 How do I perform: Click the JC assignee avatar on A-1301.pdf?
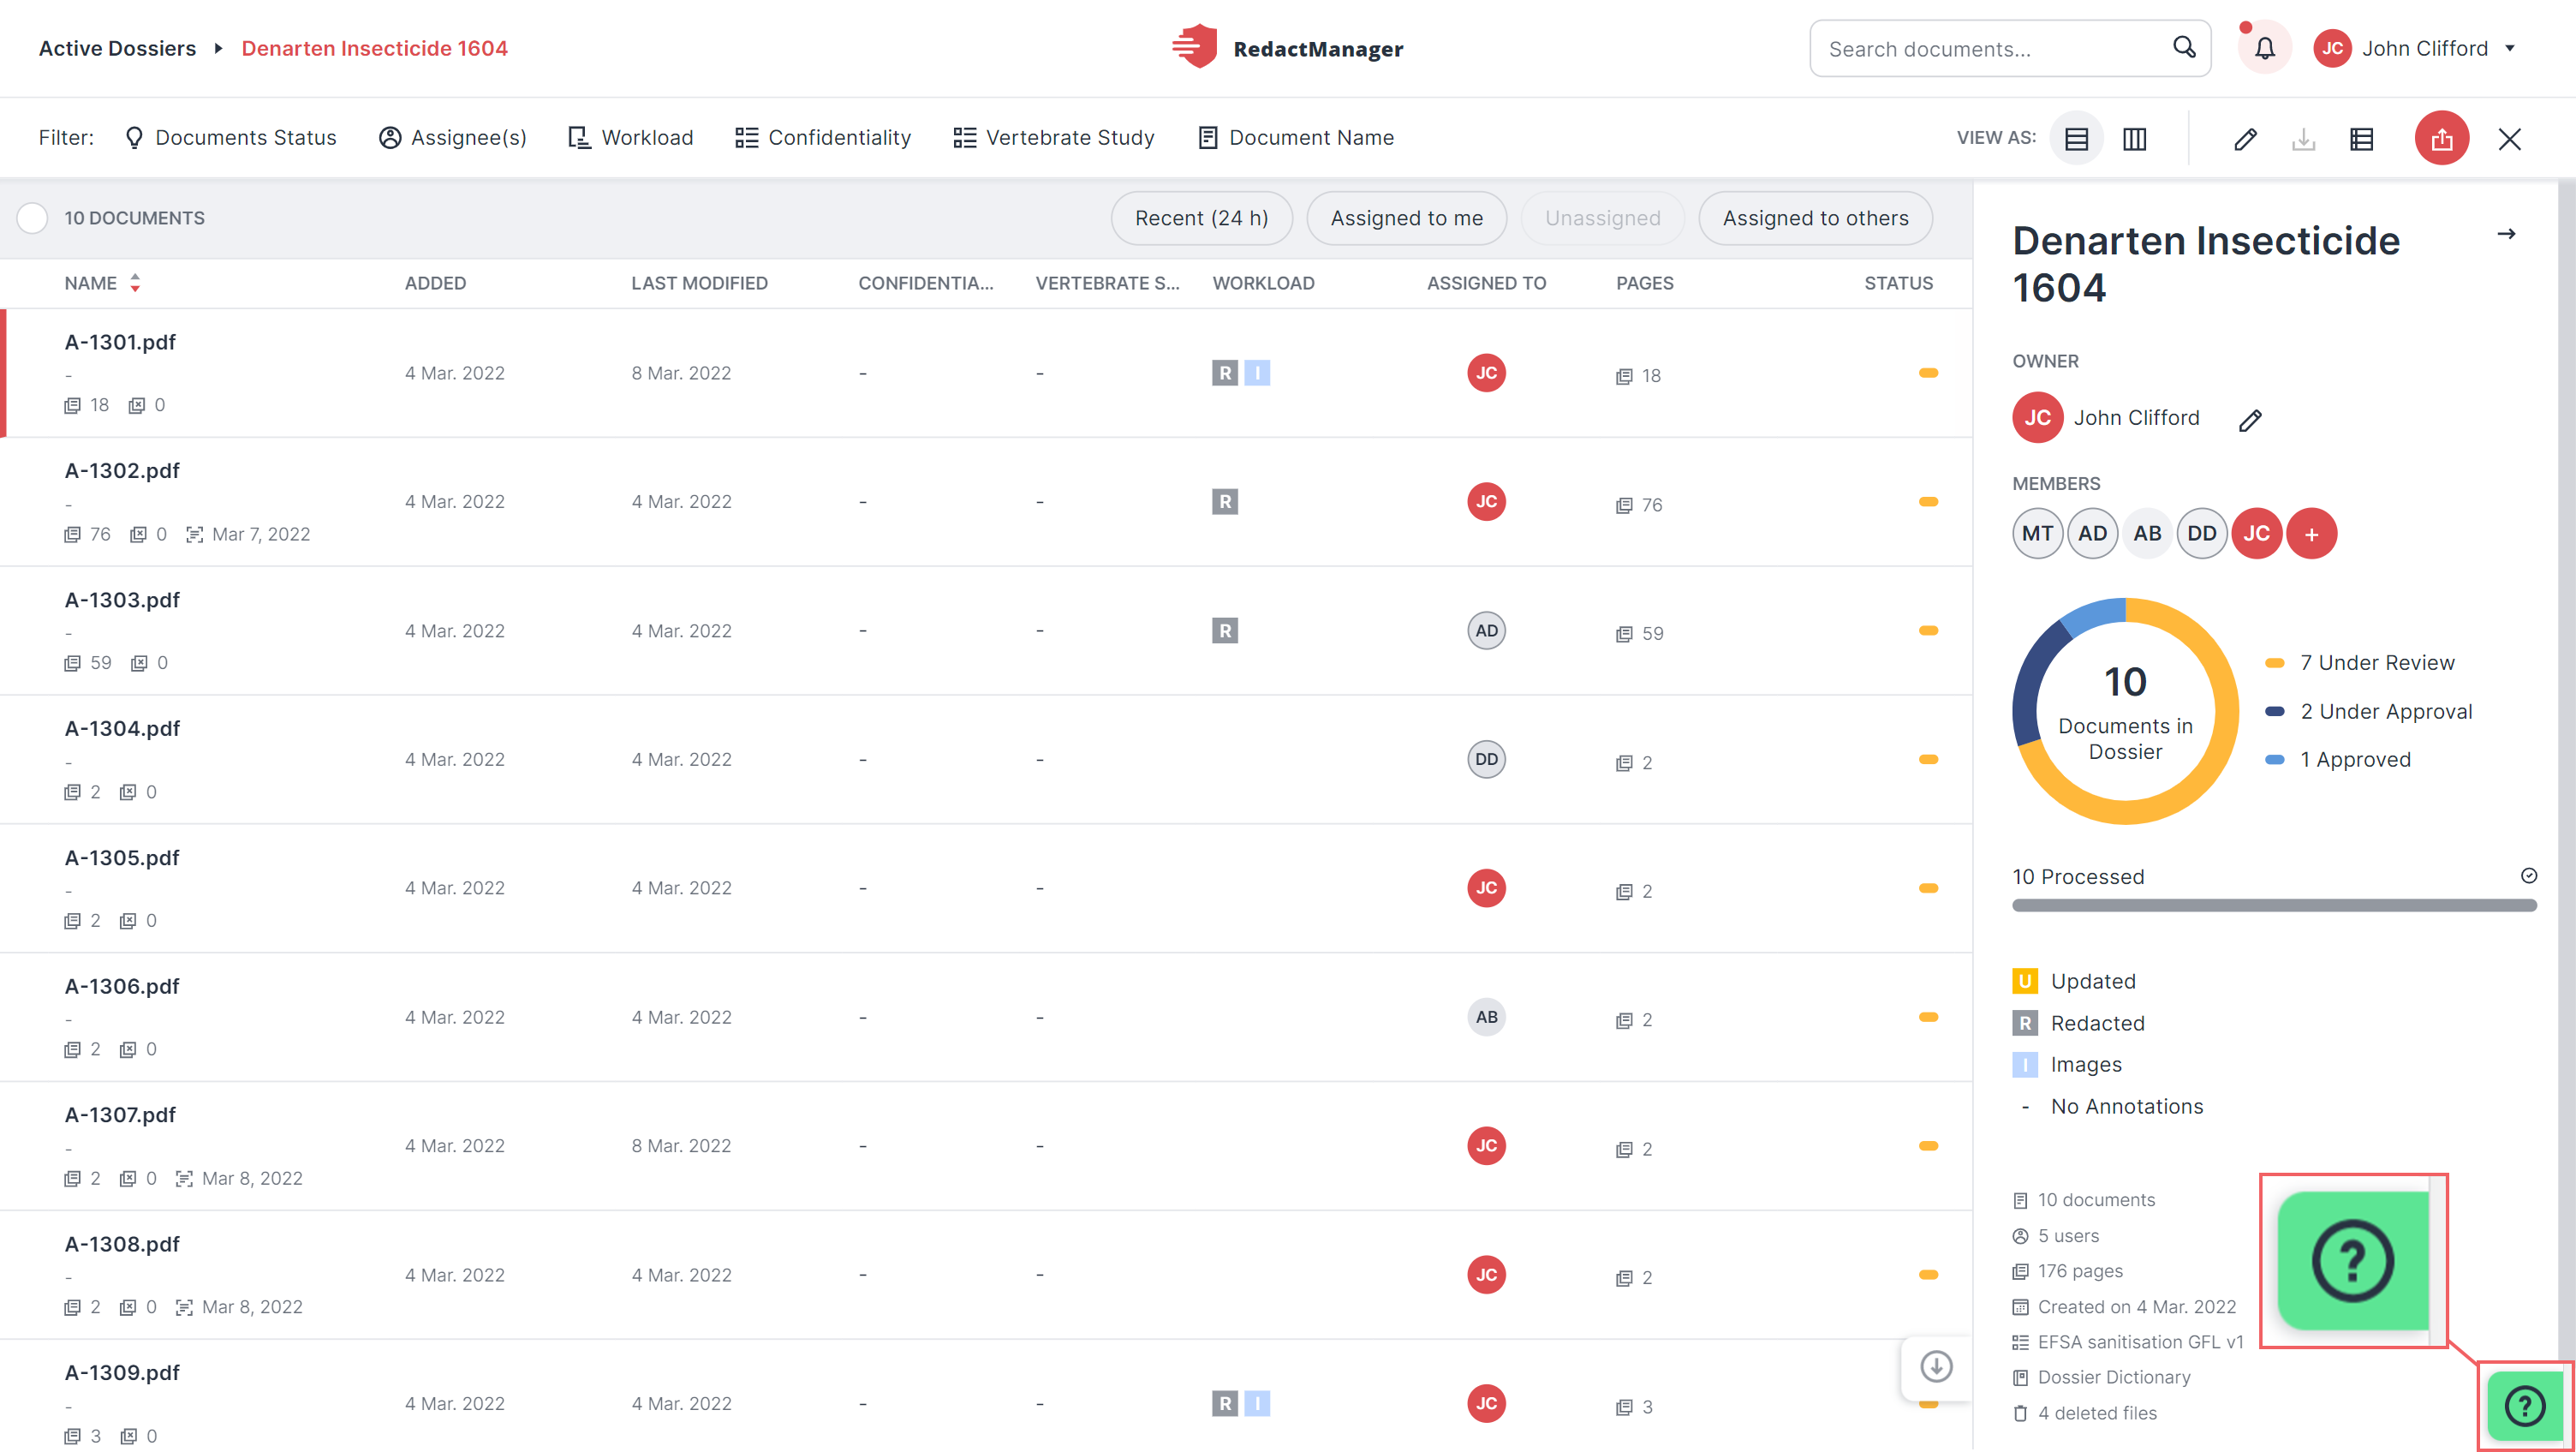(x=1486, y=373)
